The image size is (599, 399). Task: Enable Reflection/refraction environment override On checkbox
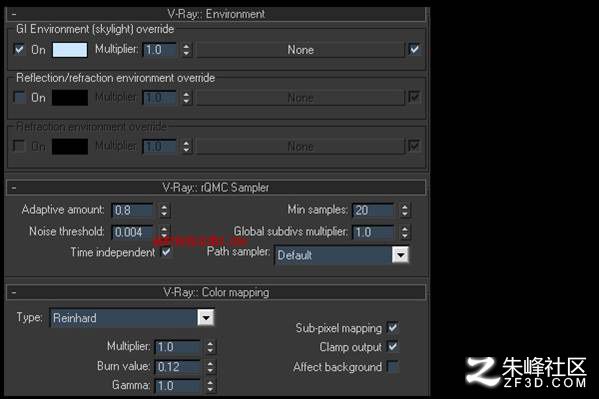coord(19,97)
